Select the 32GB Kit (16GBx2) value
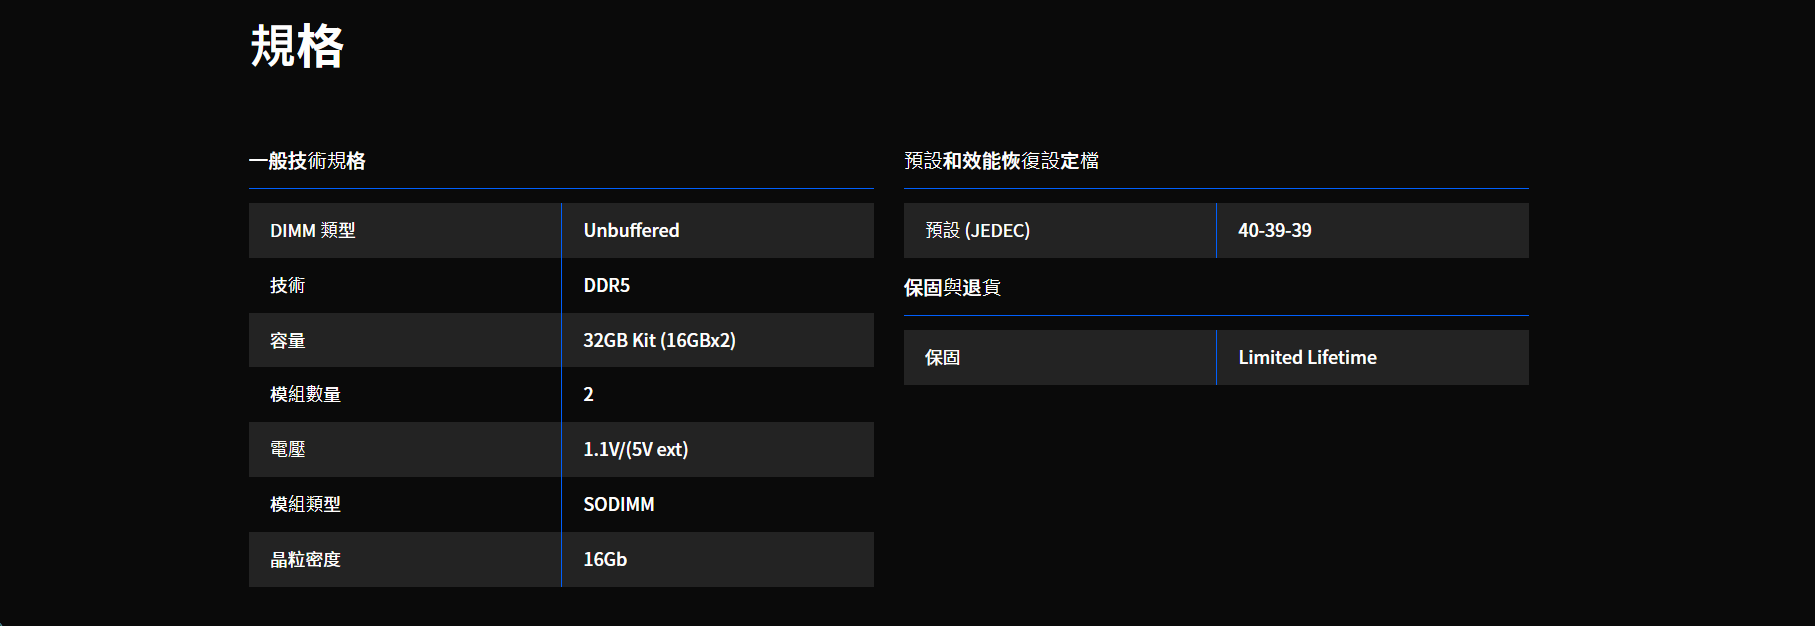 pyautogui.click(x=660, y=341)
